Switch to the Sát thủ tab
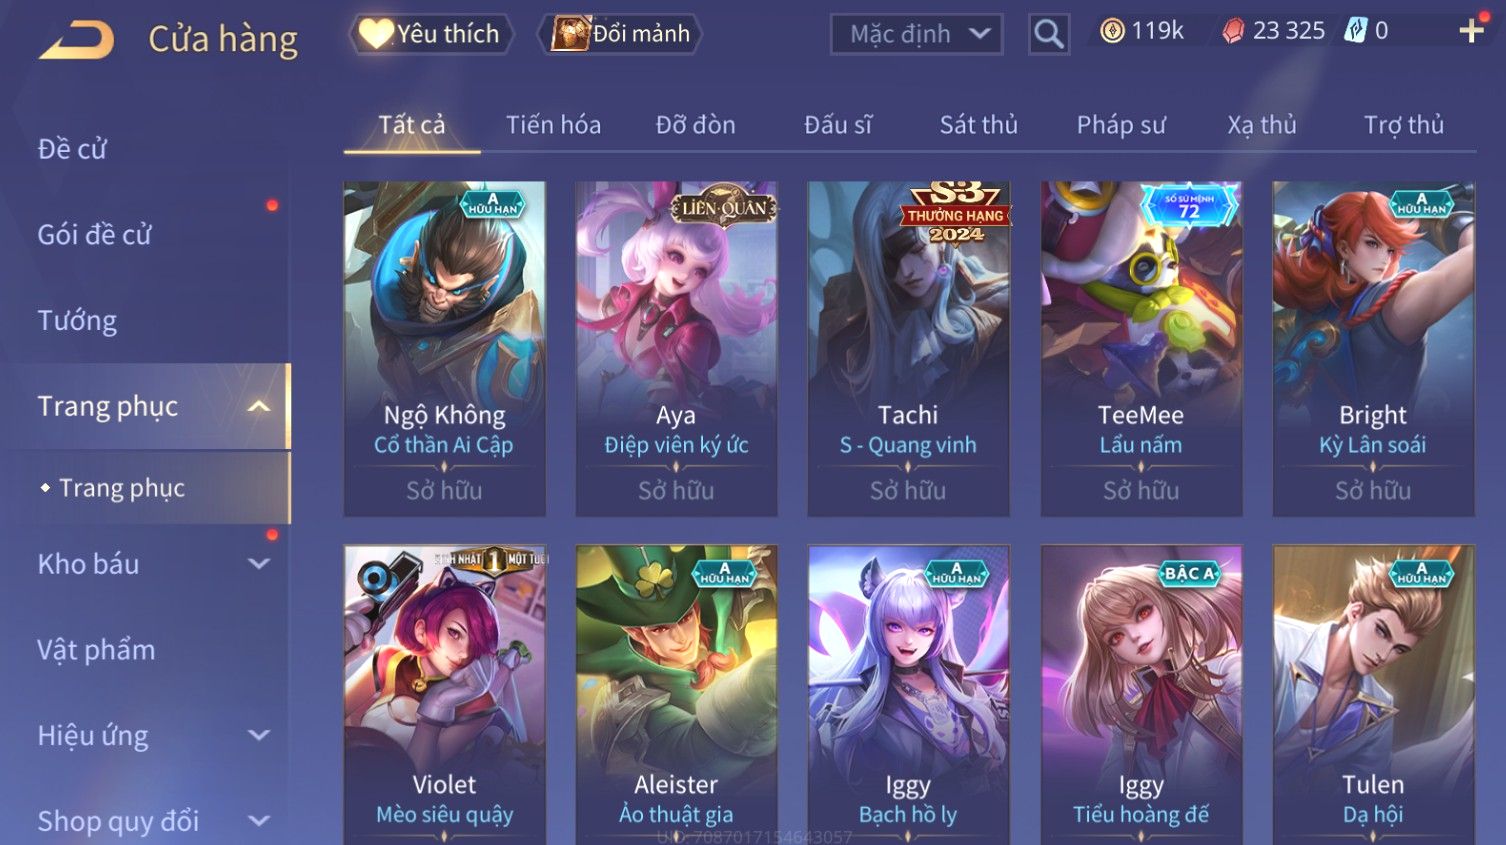 coord(978,125)
